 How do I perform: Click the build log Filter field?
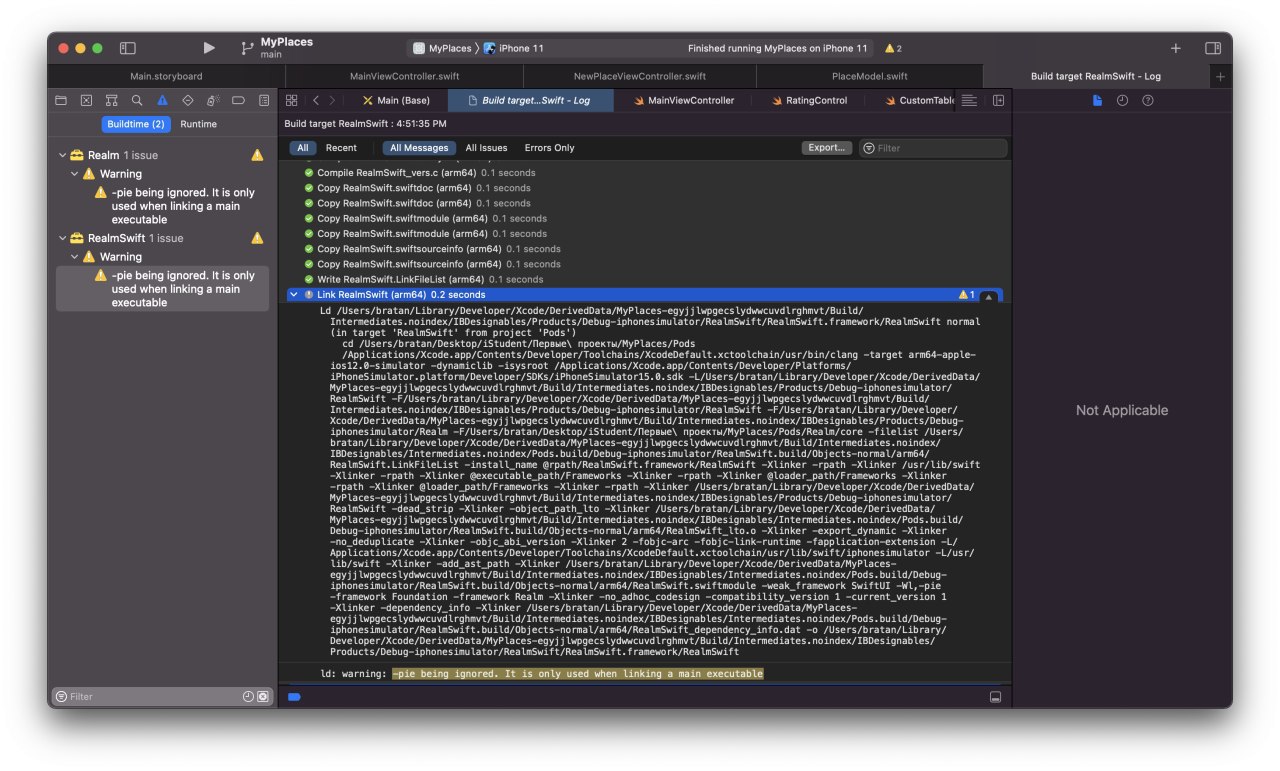pos(933,148)
